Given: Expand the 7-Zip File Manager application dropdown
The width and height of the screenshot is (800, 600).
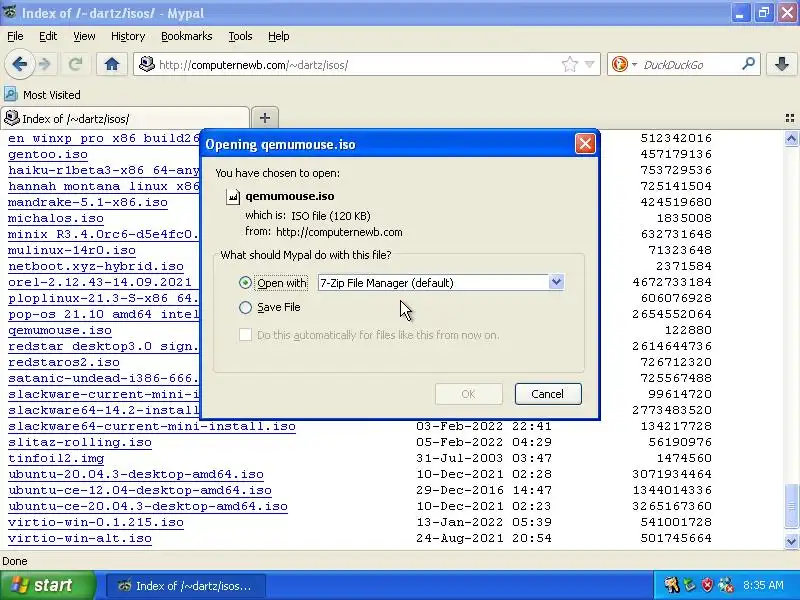Looking at the screenshot, I should click(x=556, y=282).
